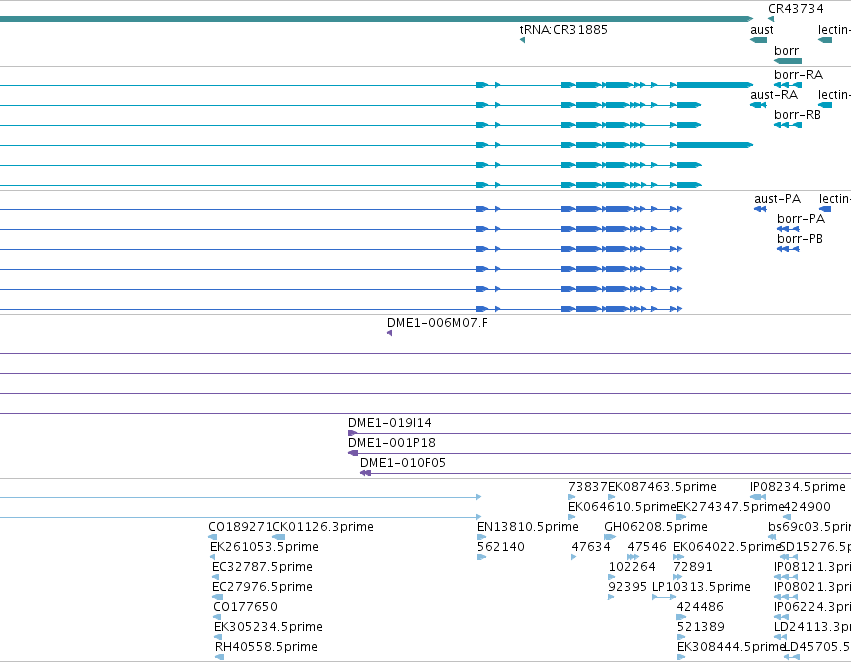Image resolution: width=851 pixels, height=662 pixels.
Task: Select the 73837 EST label
Action: point(588,487)
